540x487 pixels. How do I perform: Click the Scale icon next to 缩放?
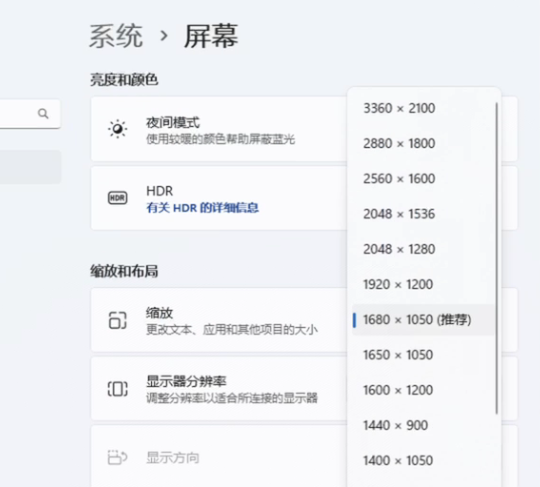pos(117,320)
